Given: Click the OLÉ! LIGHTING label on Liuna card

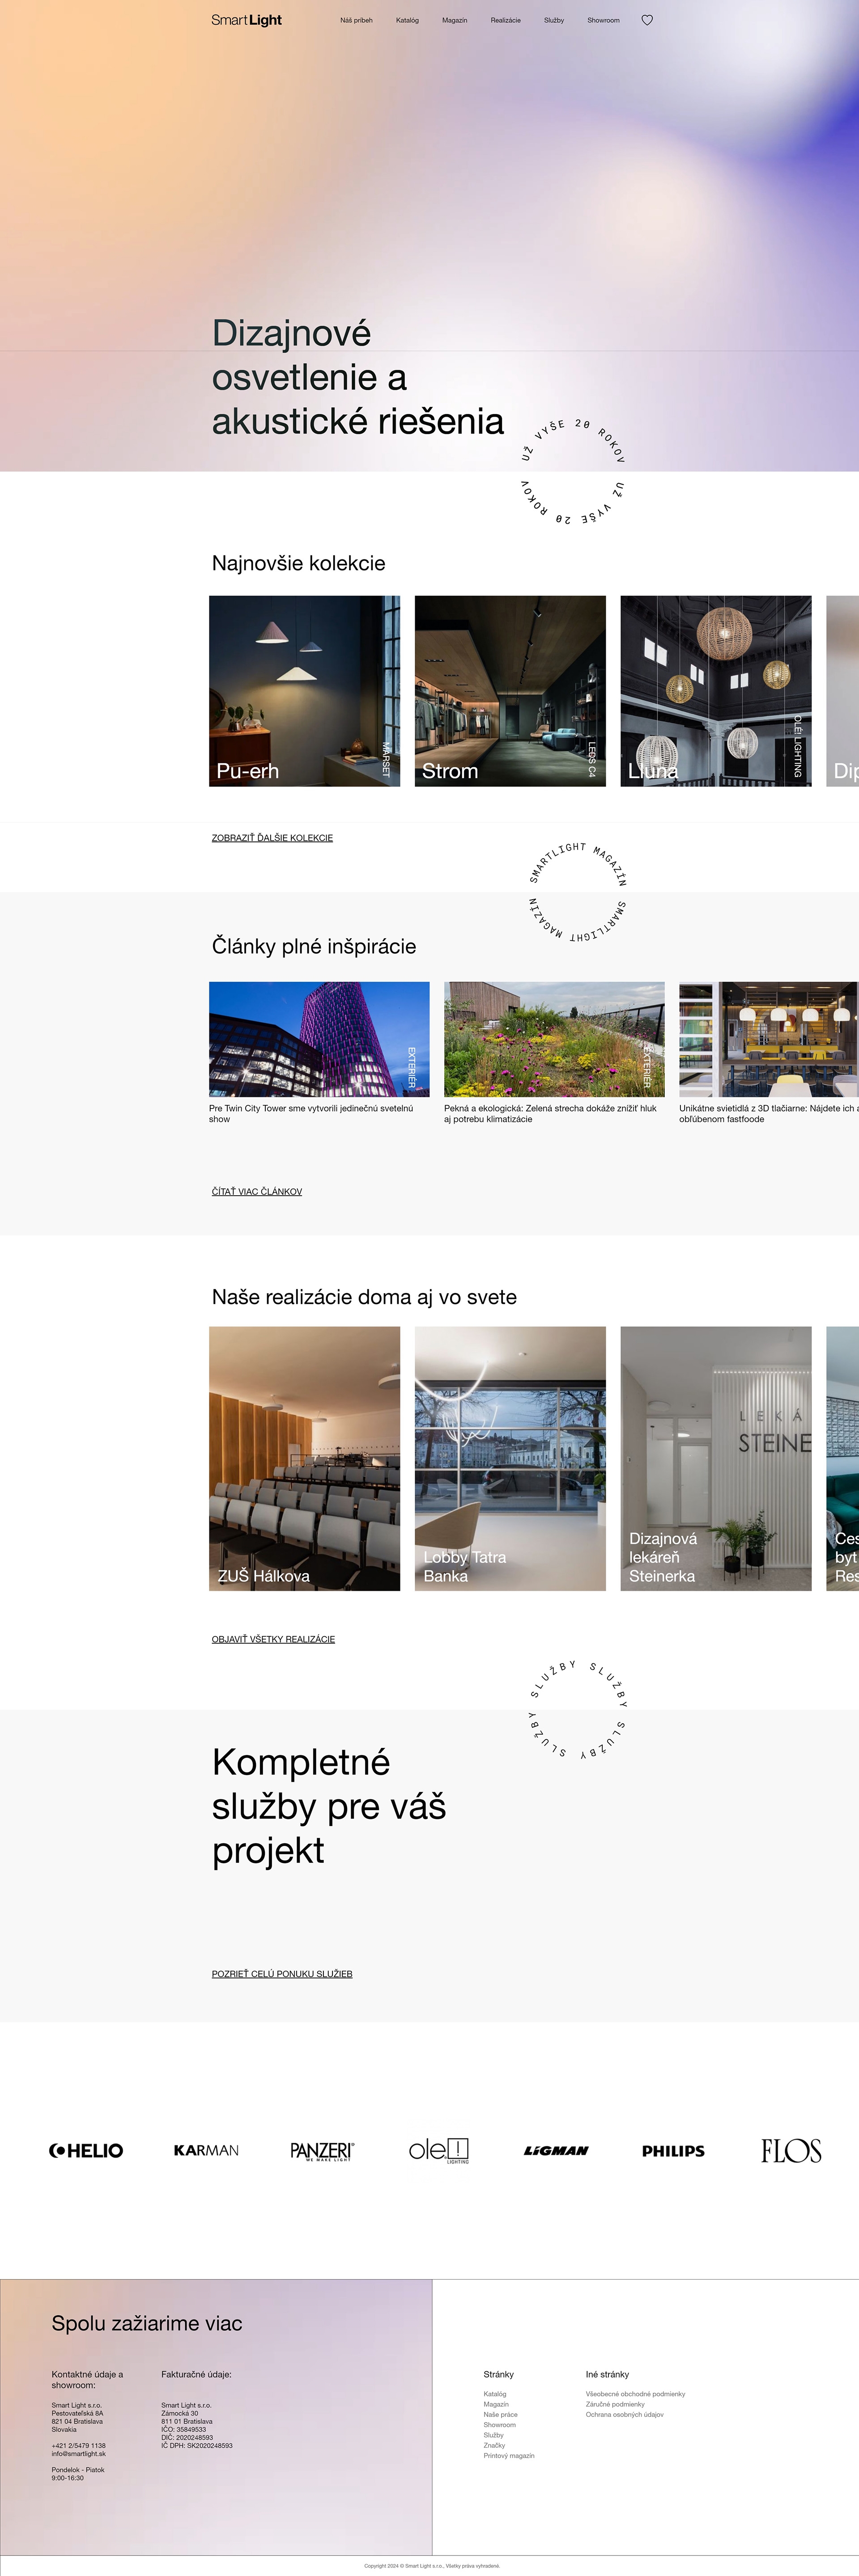Looking at the screenshot, I should click(x=798, y=746).
